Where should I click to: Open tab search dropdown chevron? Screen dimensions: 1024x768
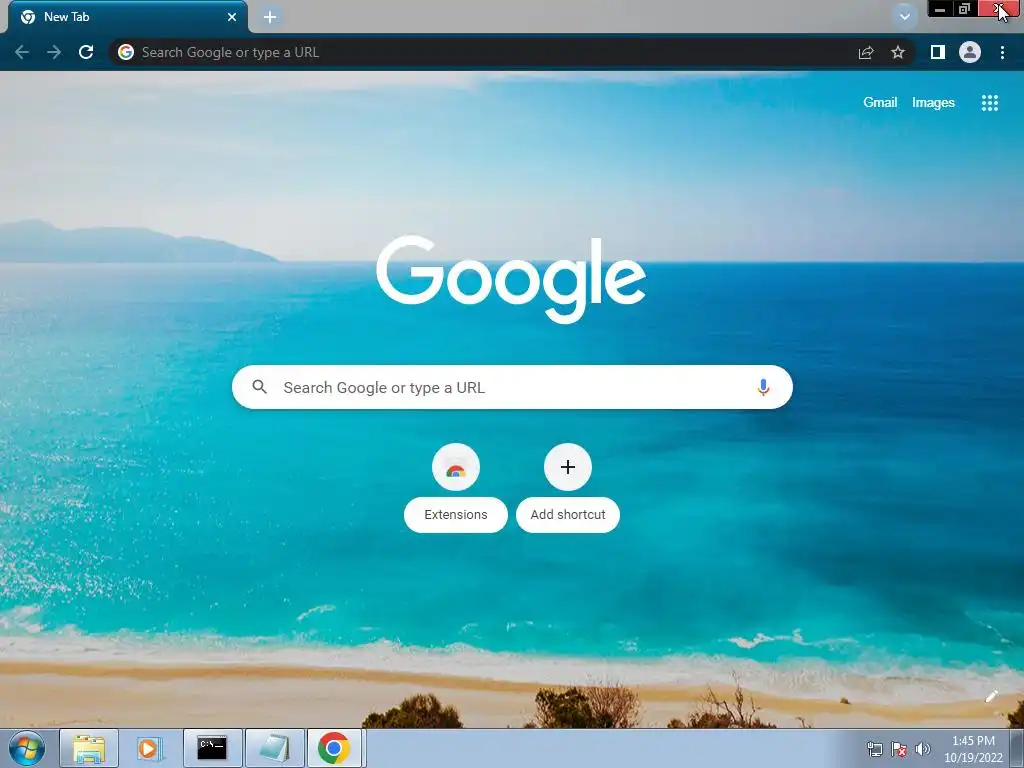tap(904, 17)
